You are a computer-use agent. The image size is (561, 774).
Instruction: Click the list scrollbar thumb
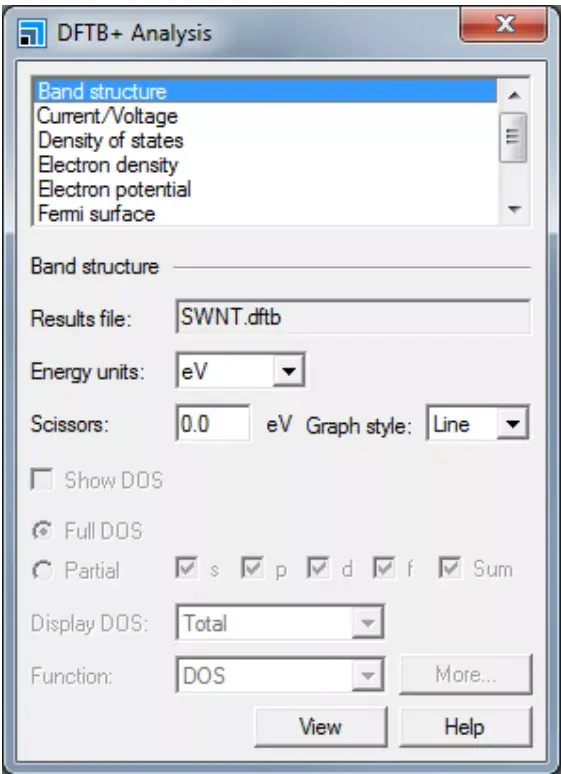coord(513,137)
